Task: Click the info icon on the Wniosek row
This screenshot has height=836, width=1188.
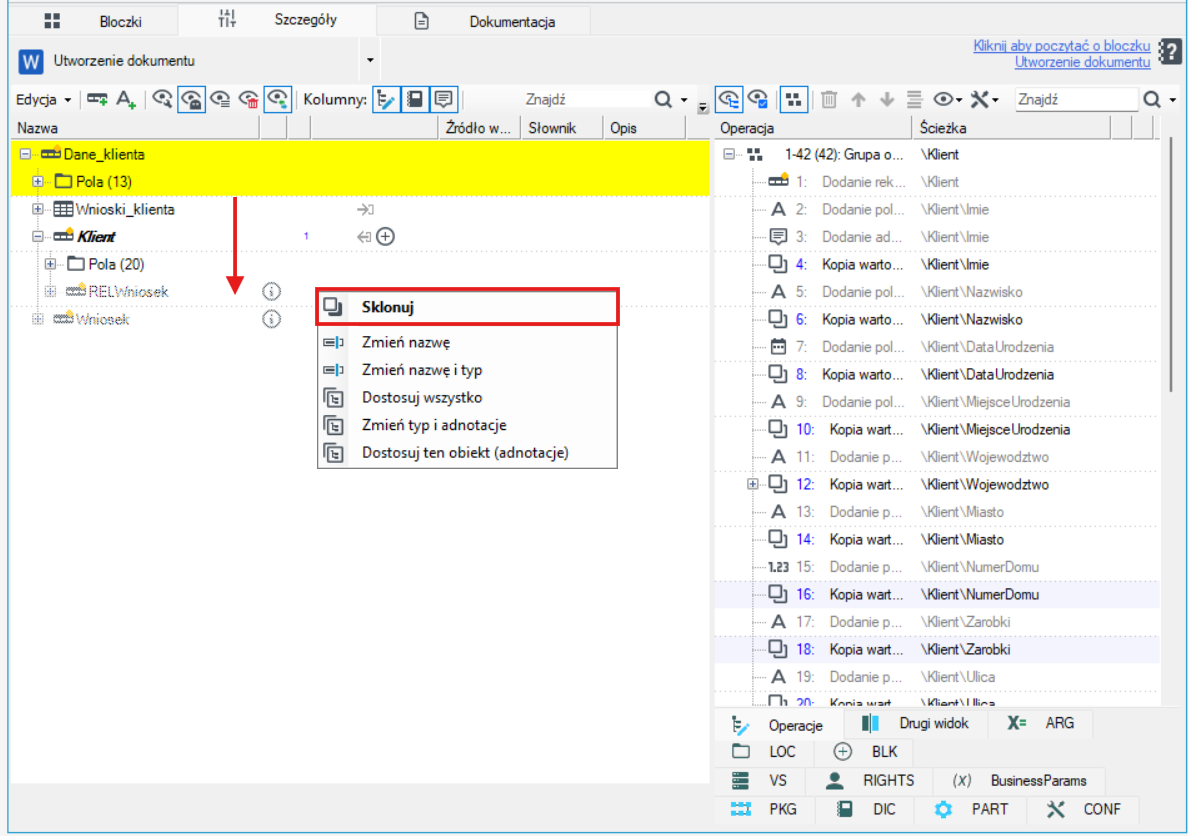Action: tap(271, 319)
